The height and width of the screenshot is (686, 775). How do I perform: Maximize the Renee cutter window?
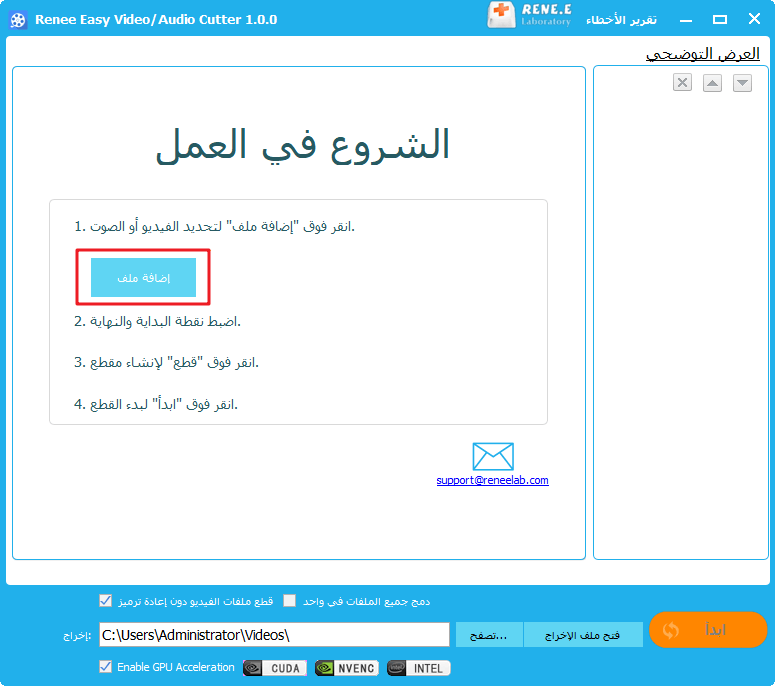pos(720,20)
